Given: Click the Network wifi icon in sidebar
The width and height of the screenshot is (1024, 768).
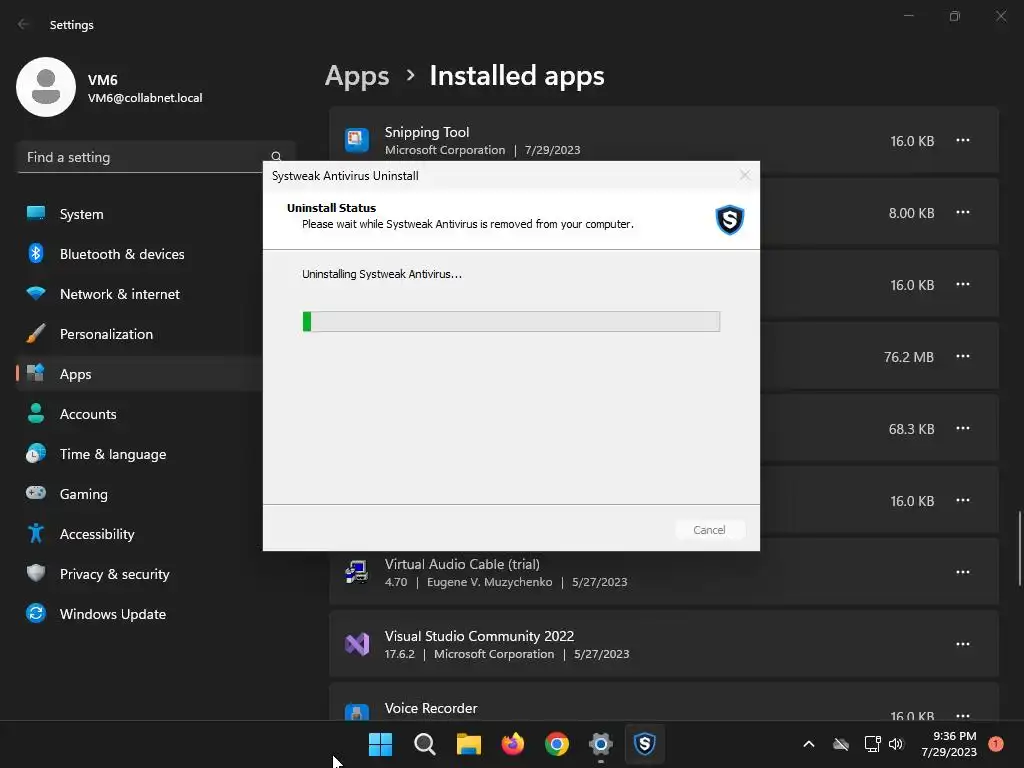Looking at the screenshot, I should pyautogui.click(x=36, y=293).
